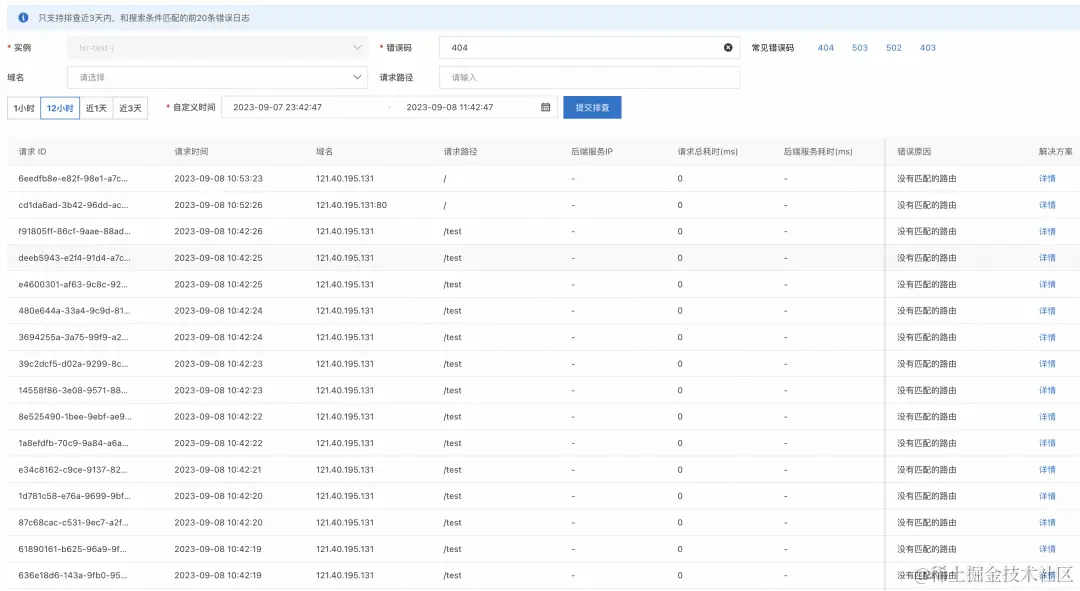The image size is (1080, 591).
Task: Click the 提交排查 submit button
Action: 592,107
